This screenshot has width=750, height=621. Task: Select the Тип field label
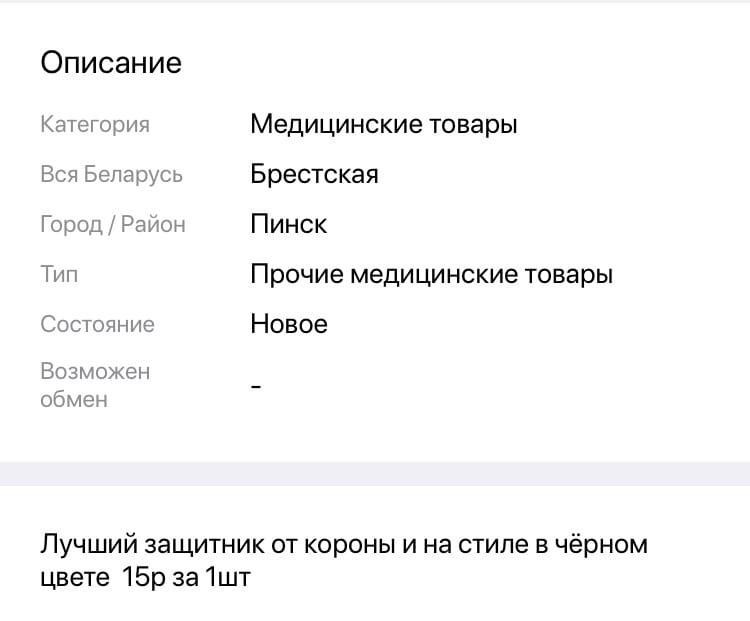pos(59,274)
